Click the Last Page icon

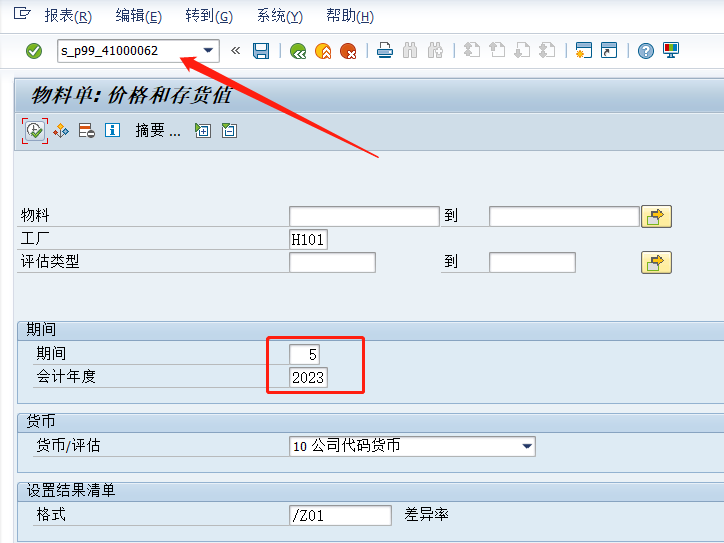pyautogui.click(x=547, y=50)
